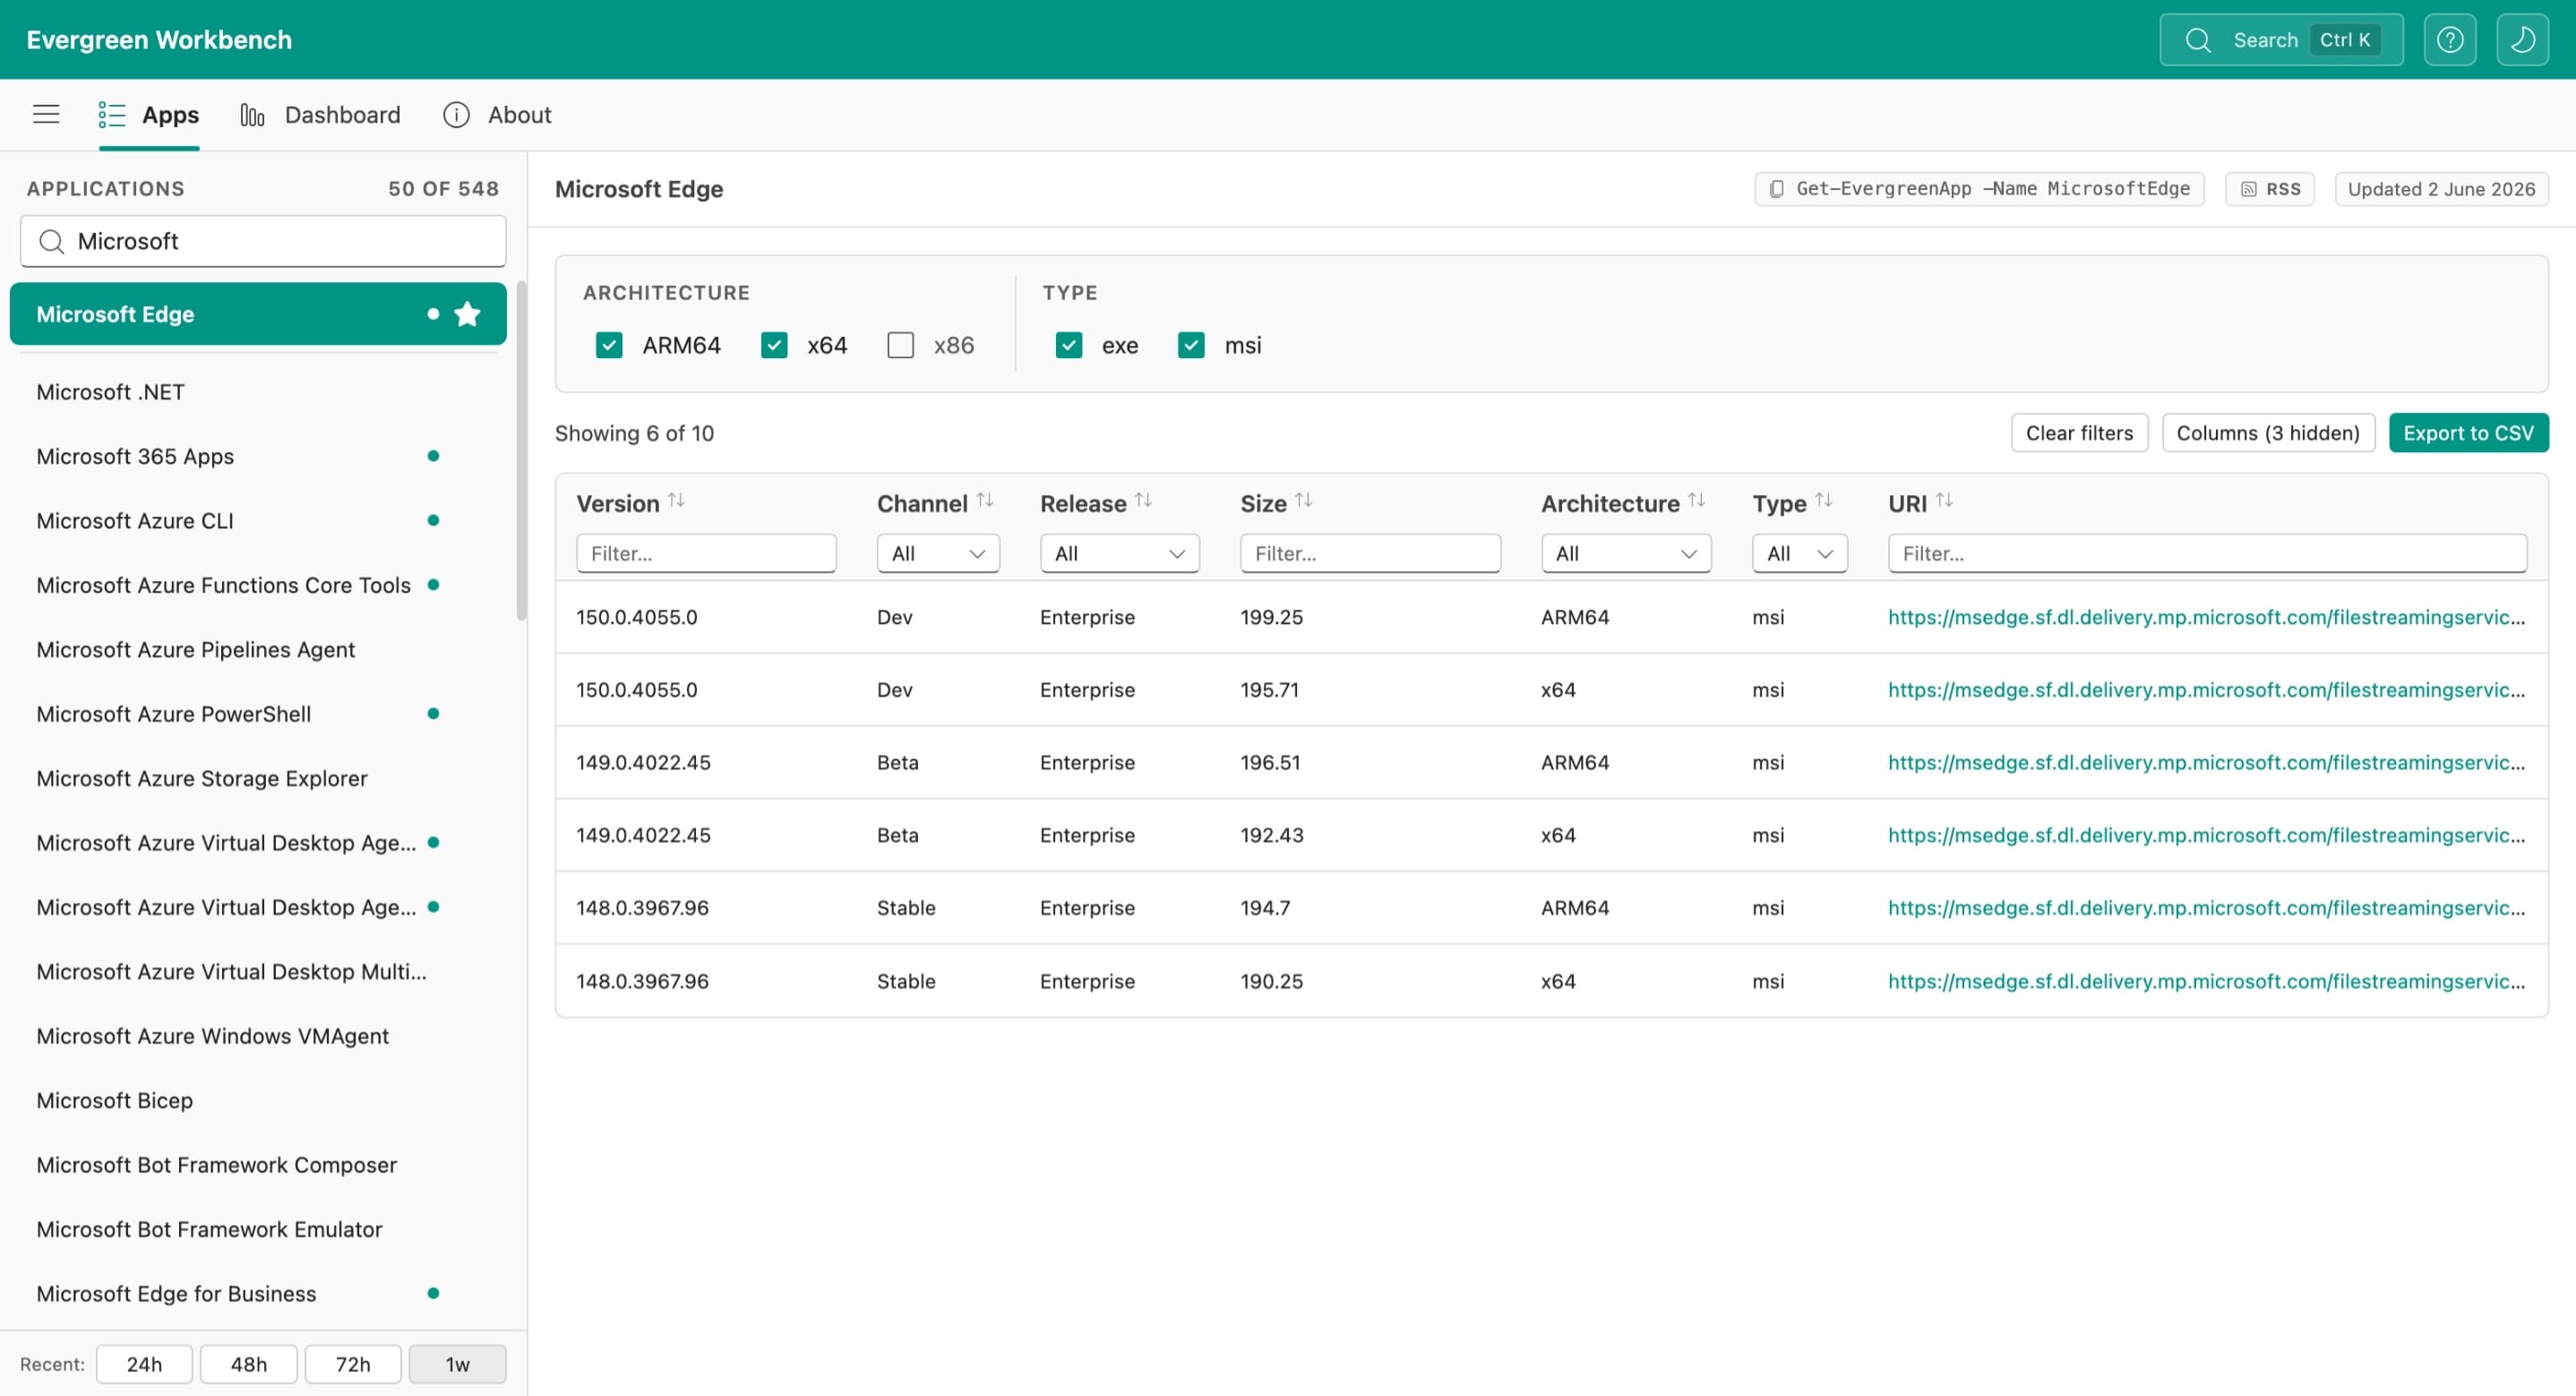Click the About info icon

(x=456, y=115)
